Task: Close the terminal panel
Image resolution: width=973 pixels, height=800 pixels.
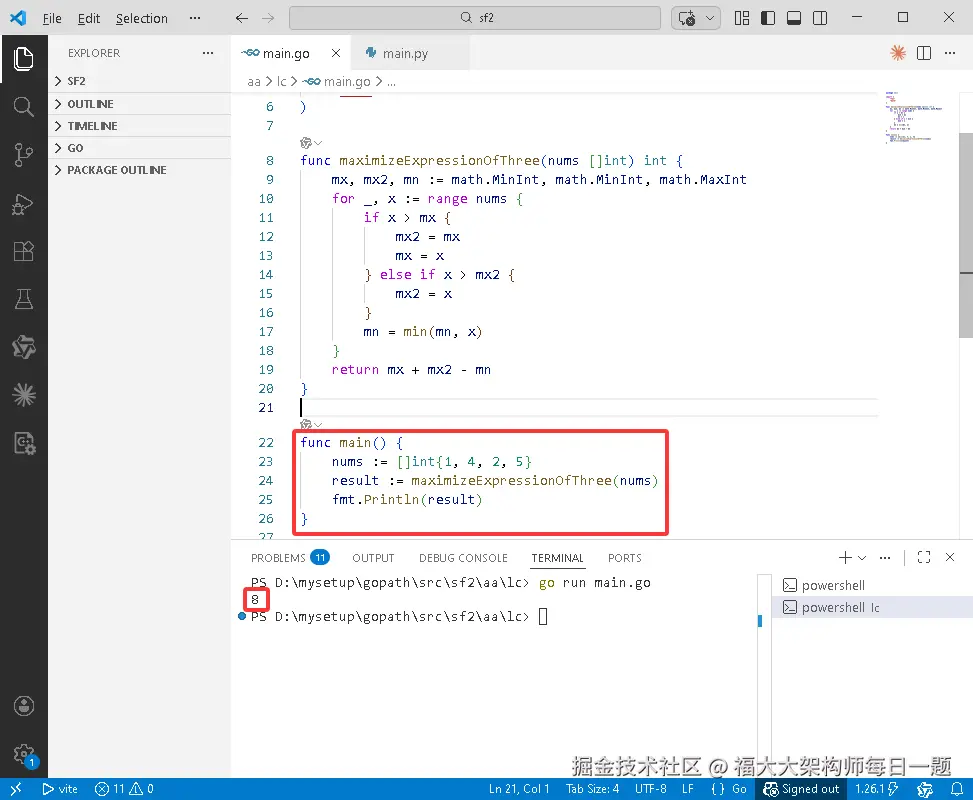Action: click(950, 557)
